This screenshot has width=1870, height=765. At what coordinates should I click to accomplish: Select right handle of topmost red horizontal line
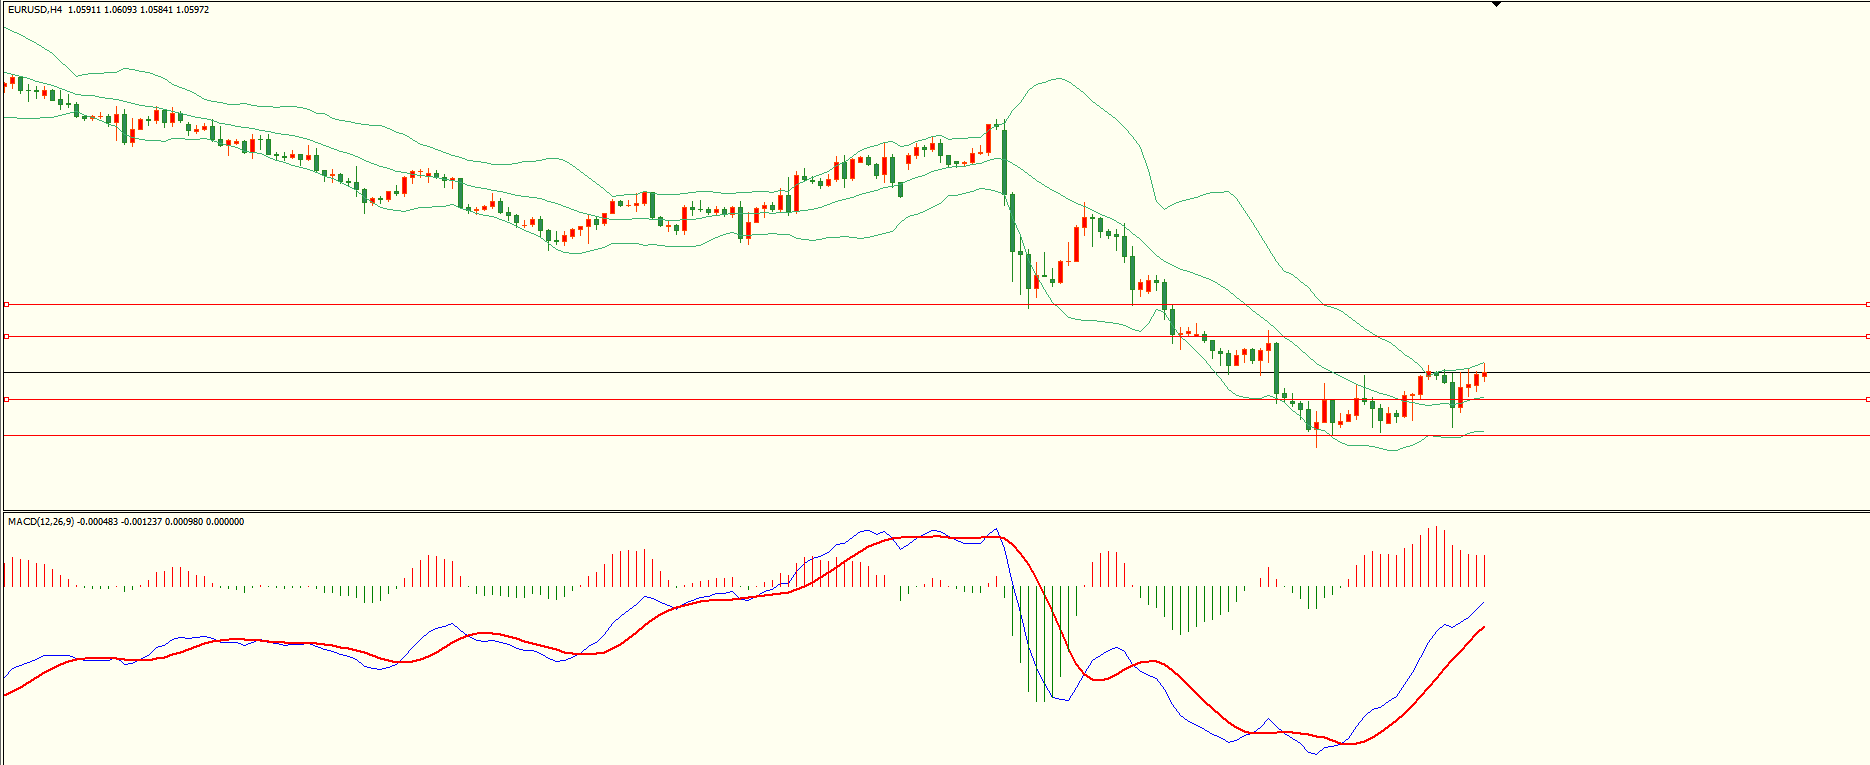pyautogui.click(x=1867, y=304)
